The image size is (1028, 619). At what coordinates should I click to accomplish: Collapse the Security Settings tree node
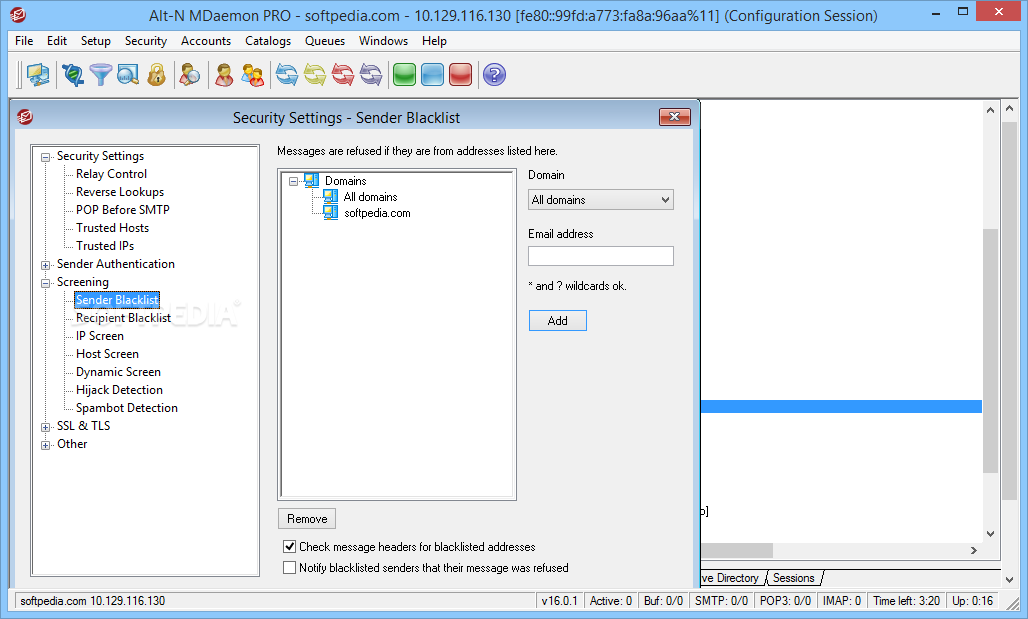pyautogui.click(x=45, y=157)
